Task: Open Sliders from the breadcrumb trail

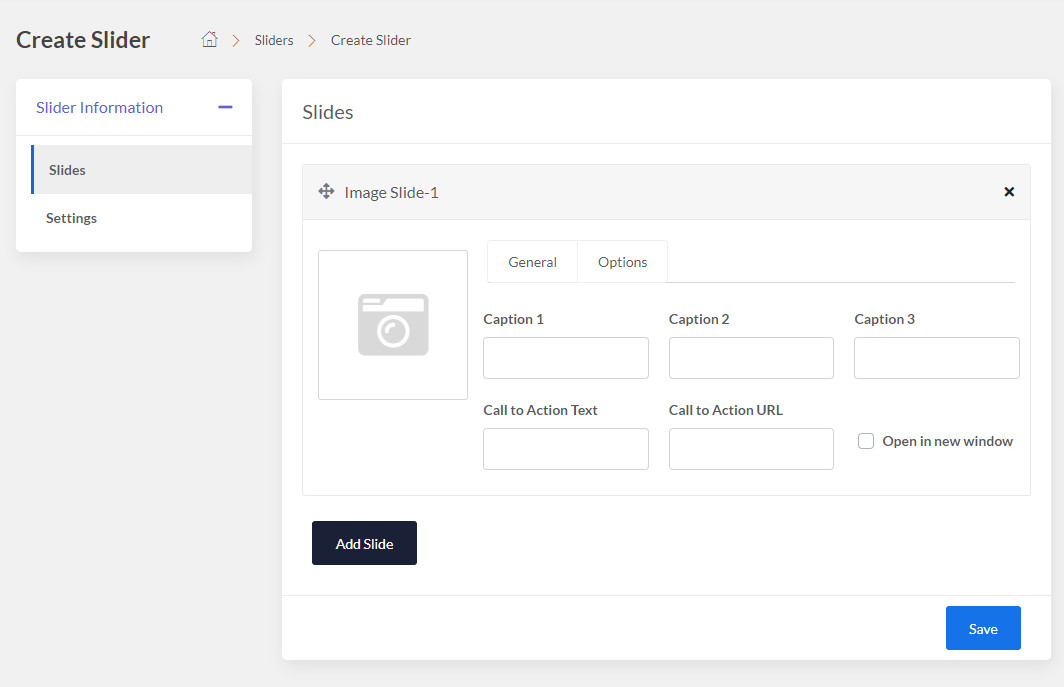Action: click(x=274, y=40)
